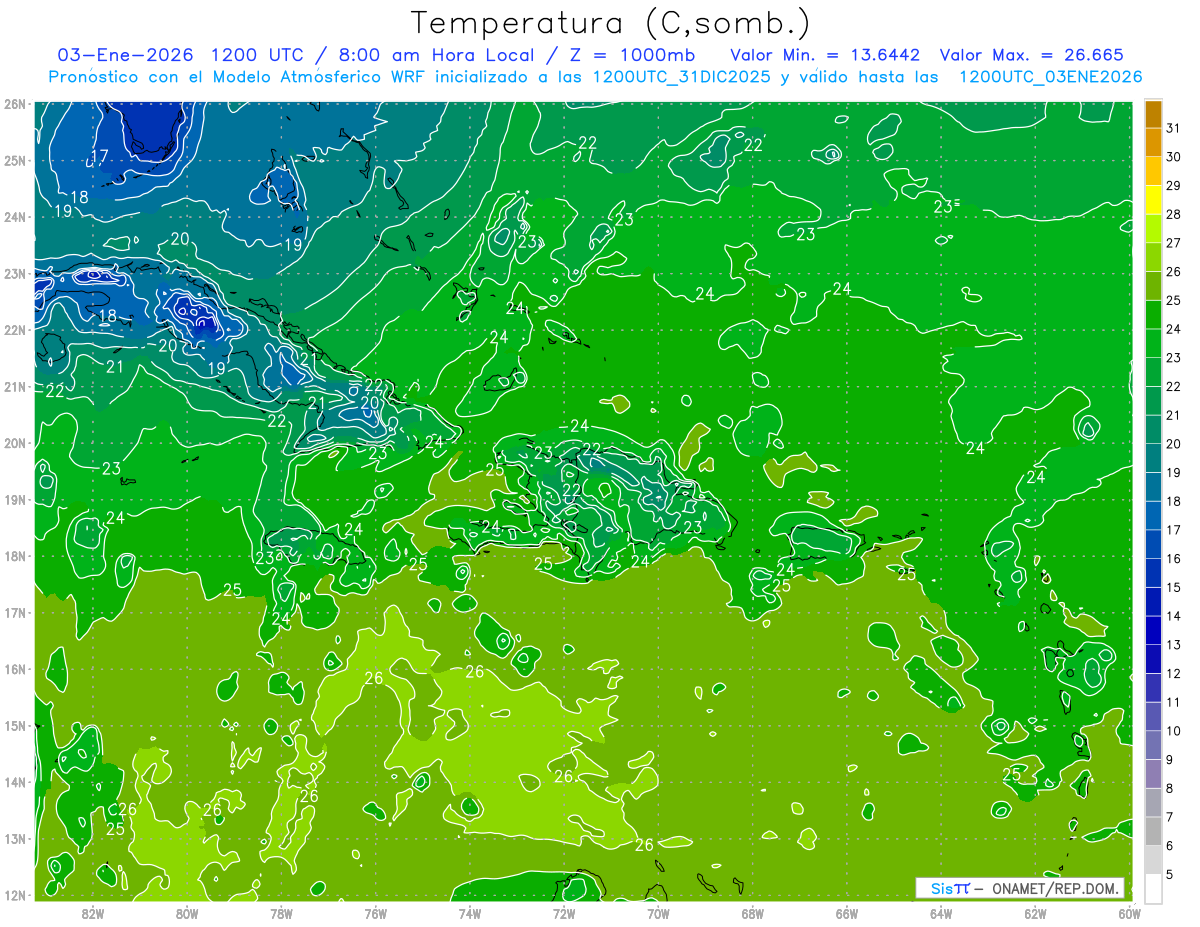Click the "78W" longitude axis label
1200x927 pixels.
coord(281,913)
